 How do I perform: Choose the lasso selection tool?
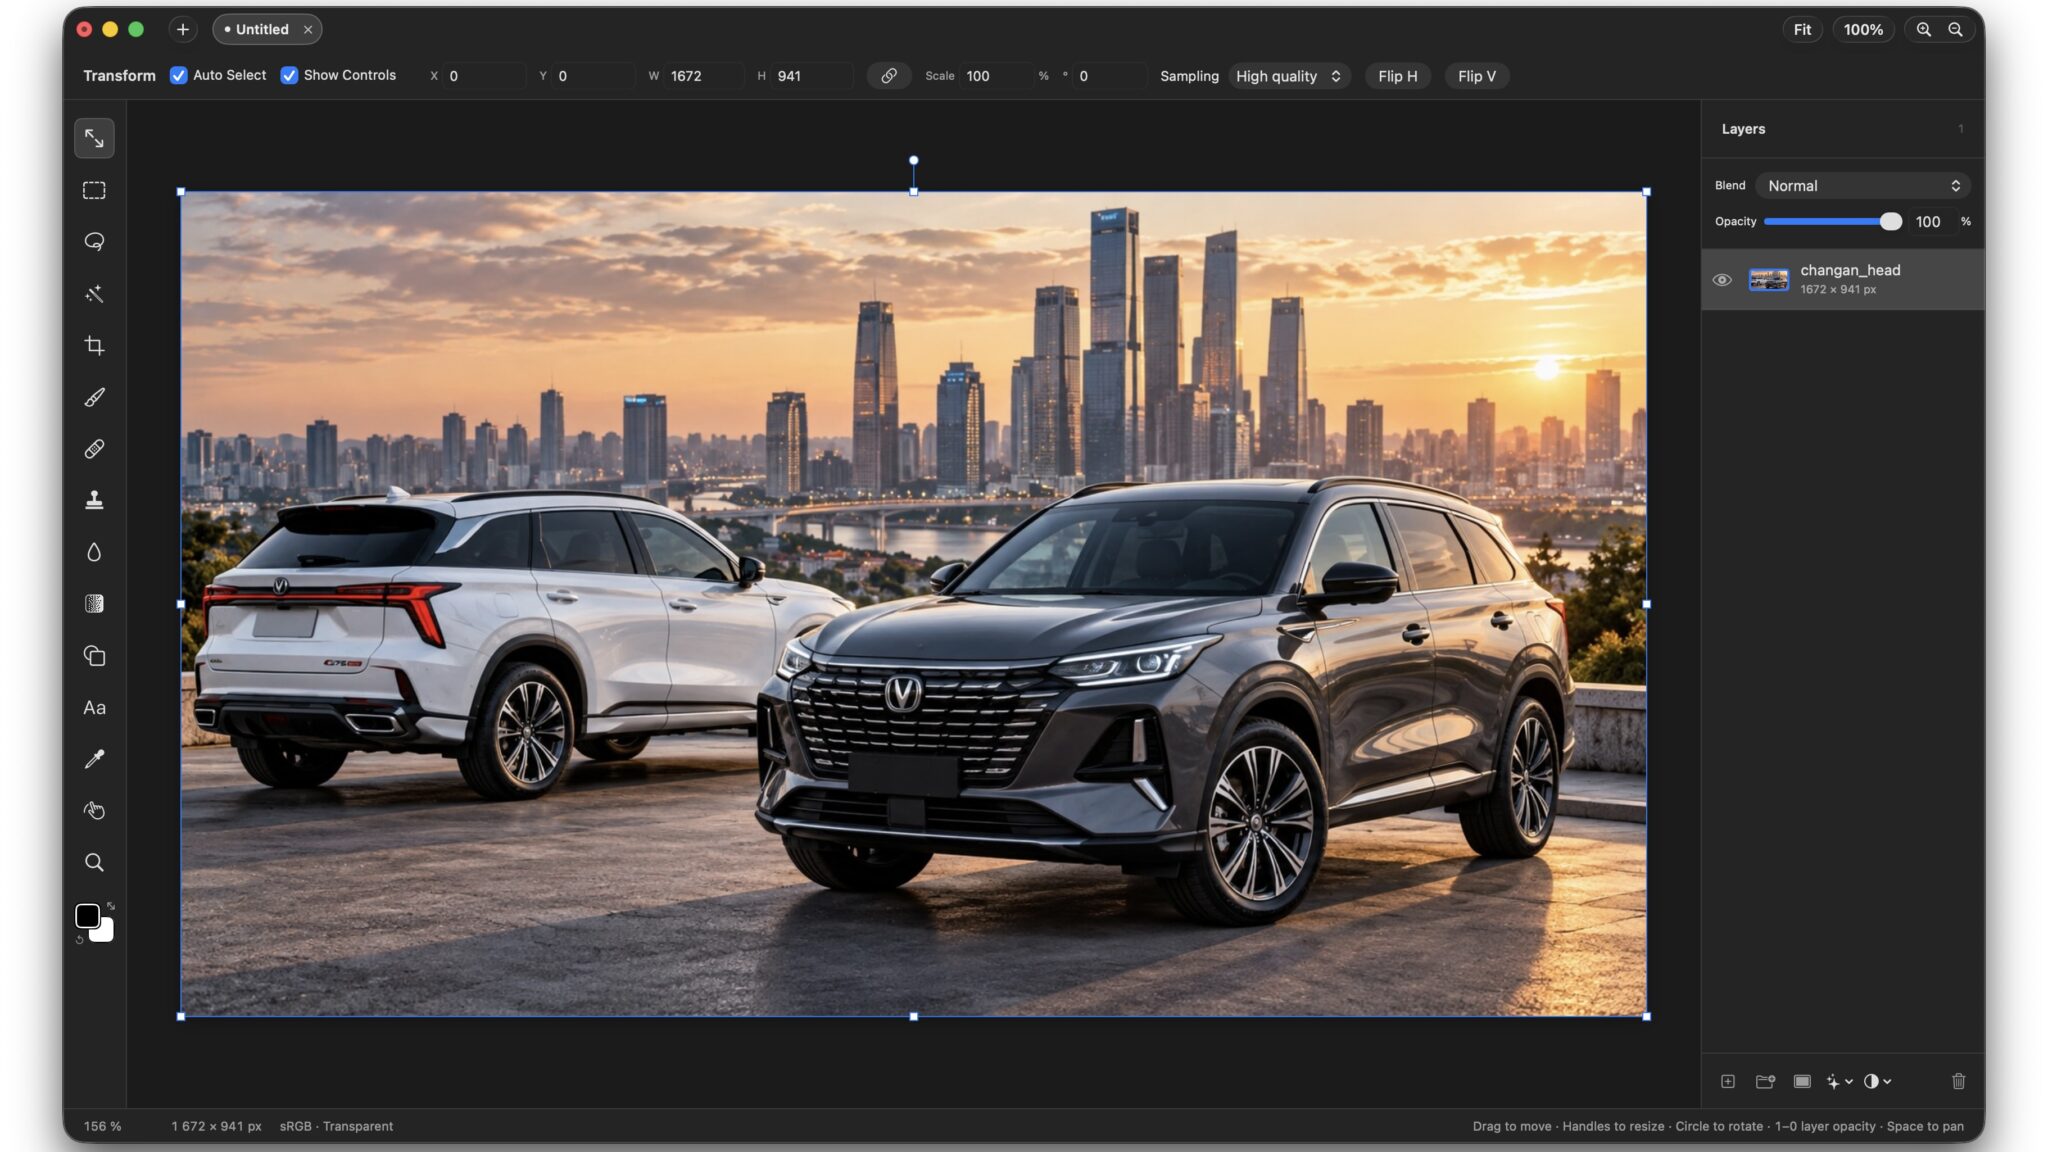coord(94,242)
